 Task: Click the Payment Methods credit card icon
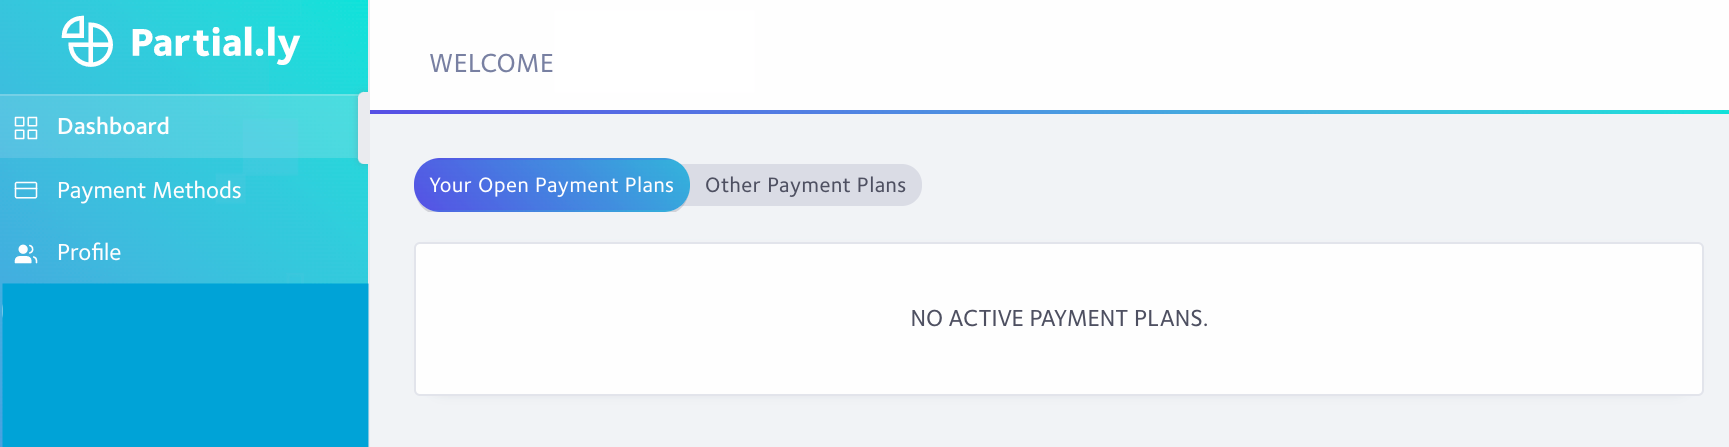point(26,190)
